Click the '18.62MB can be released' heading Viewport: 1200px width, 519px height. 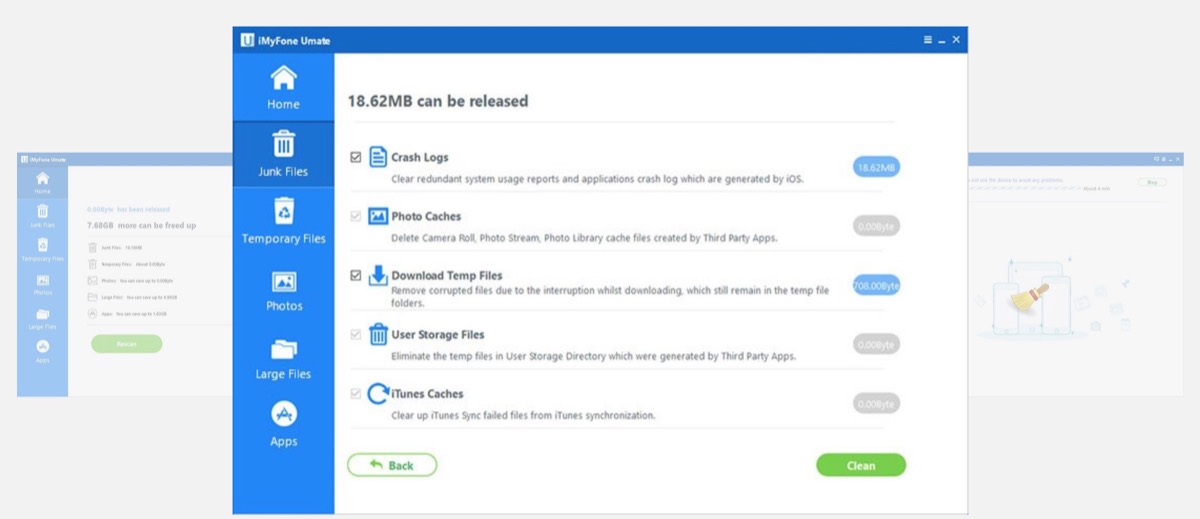pyautogui.click(x=437, y=101)
